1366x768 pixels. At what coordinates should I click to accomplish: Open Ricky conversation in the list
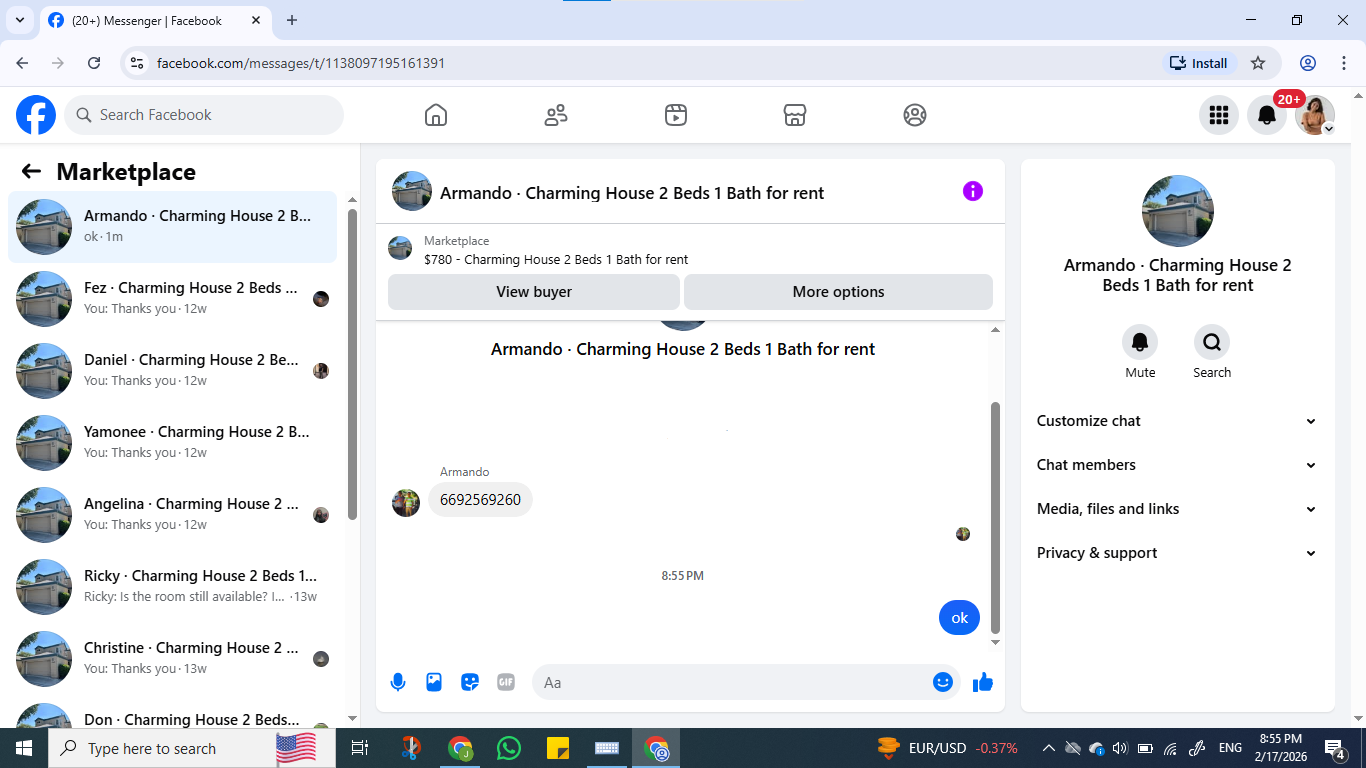(x=173, y=587)
